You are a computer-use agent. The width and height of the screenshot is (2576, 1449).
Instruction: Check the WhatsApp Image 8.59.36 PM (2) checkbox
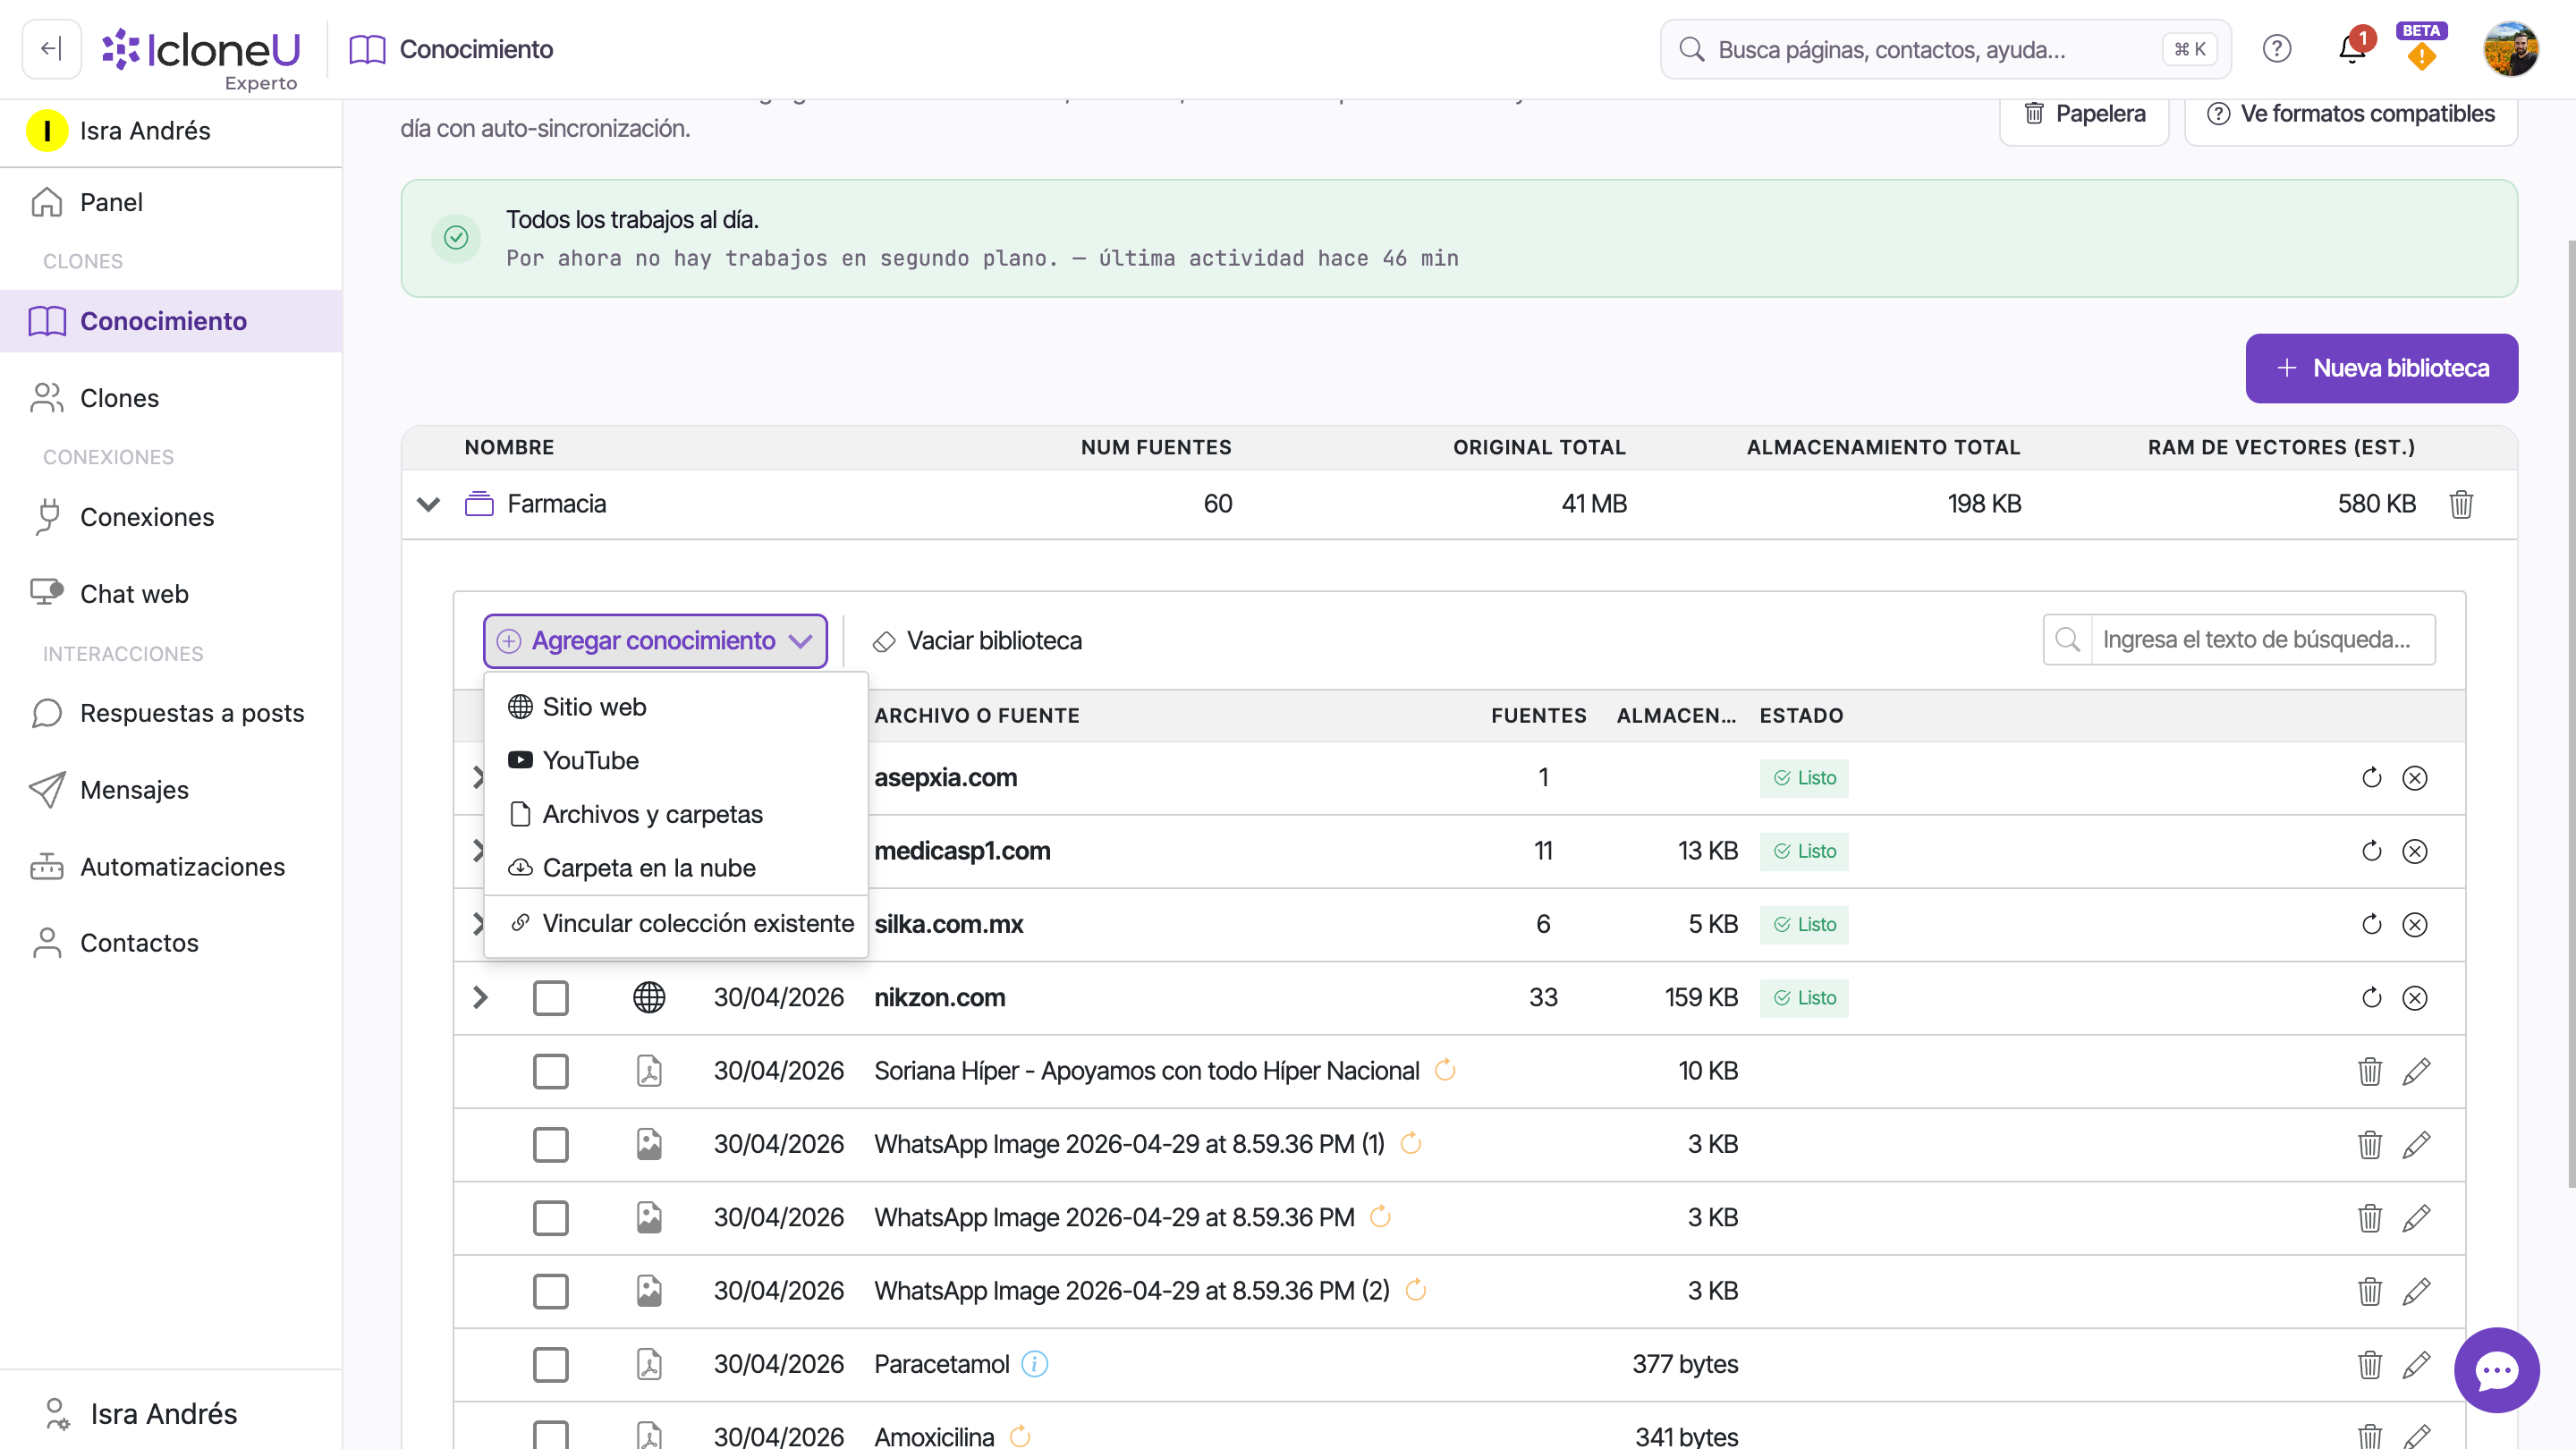pos(550,1291)
